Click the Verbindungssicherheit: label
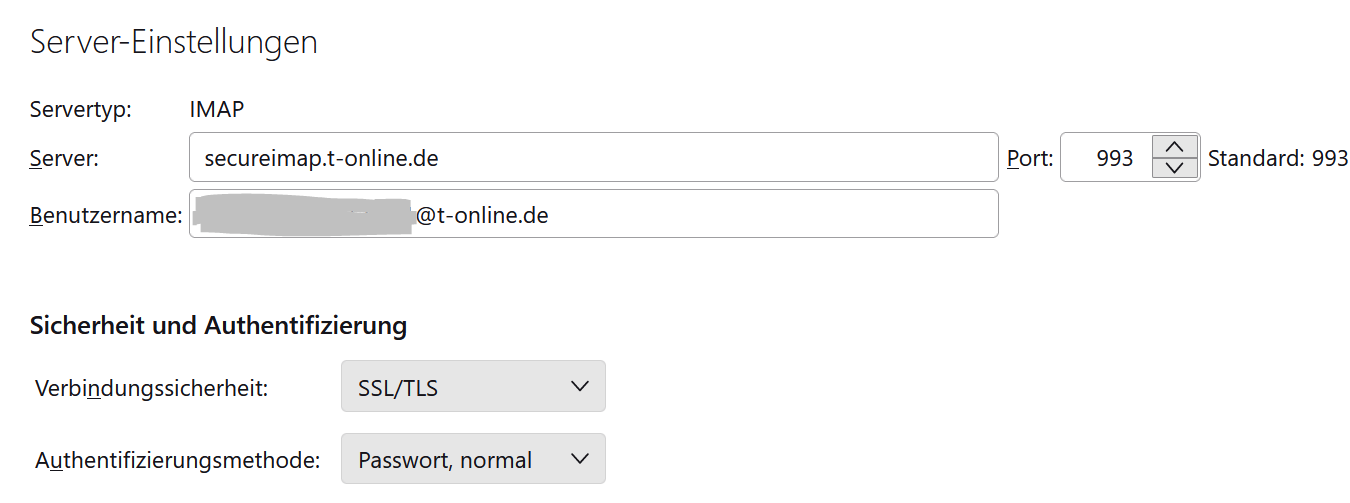This screenshot has height=503, width=1350. point(151,388)
